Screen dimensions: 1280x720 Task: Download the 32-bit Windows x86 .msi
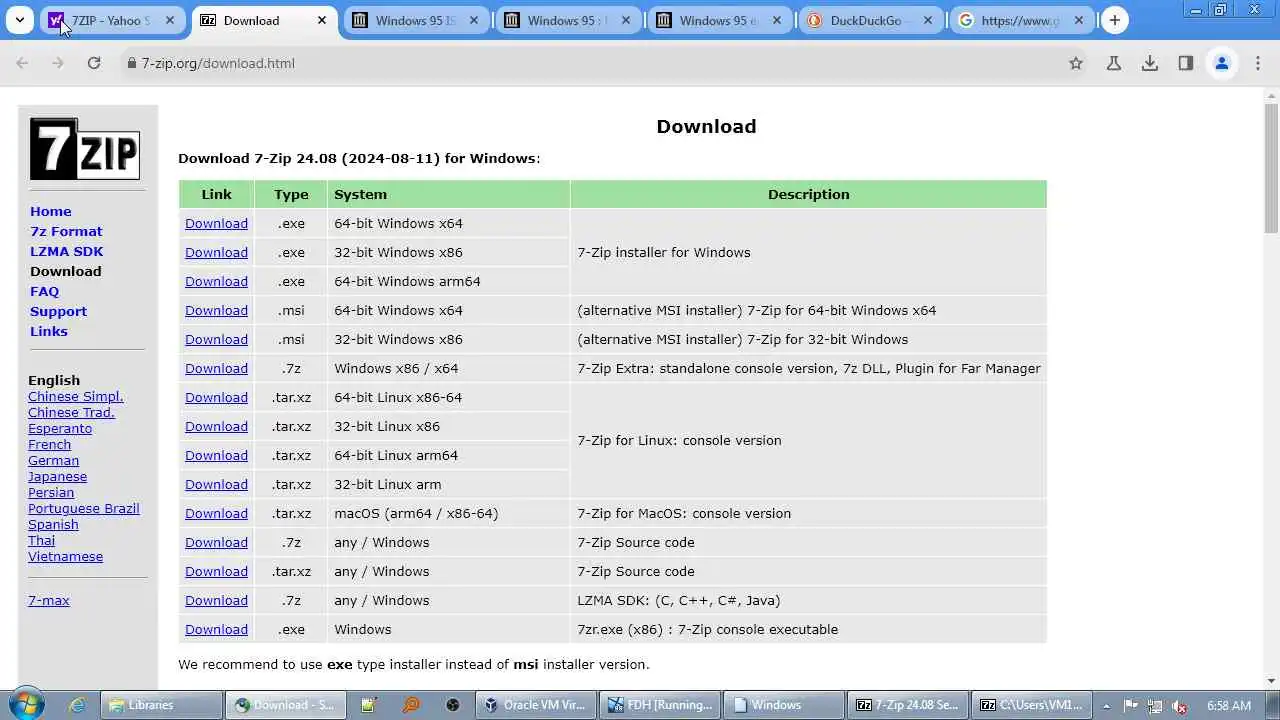tap(216, 339)
